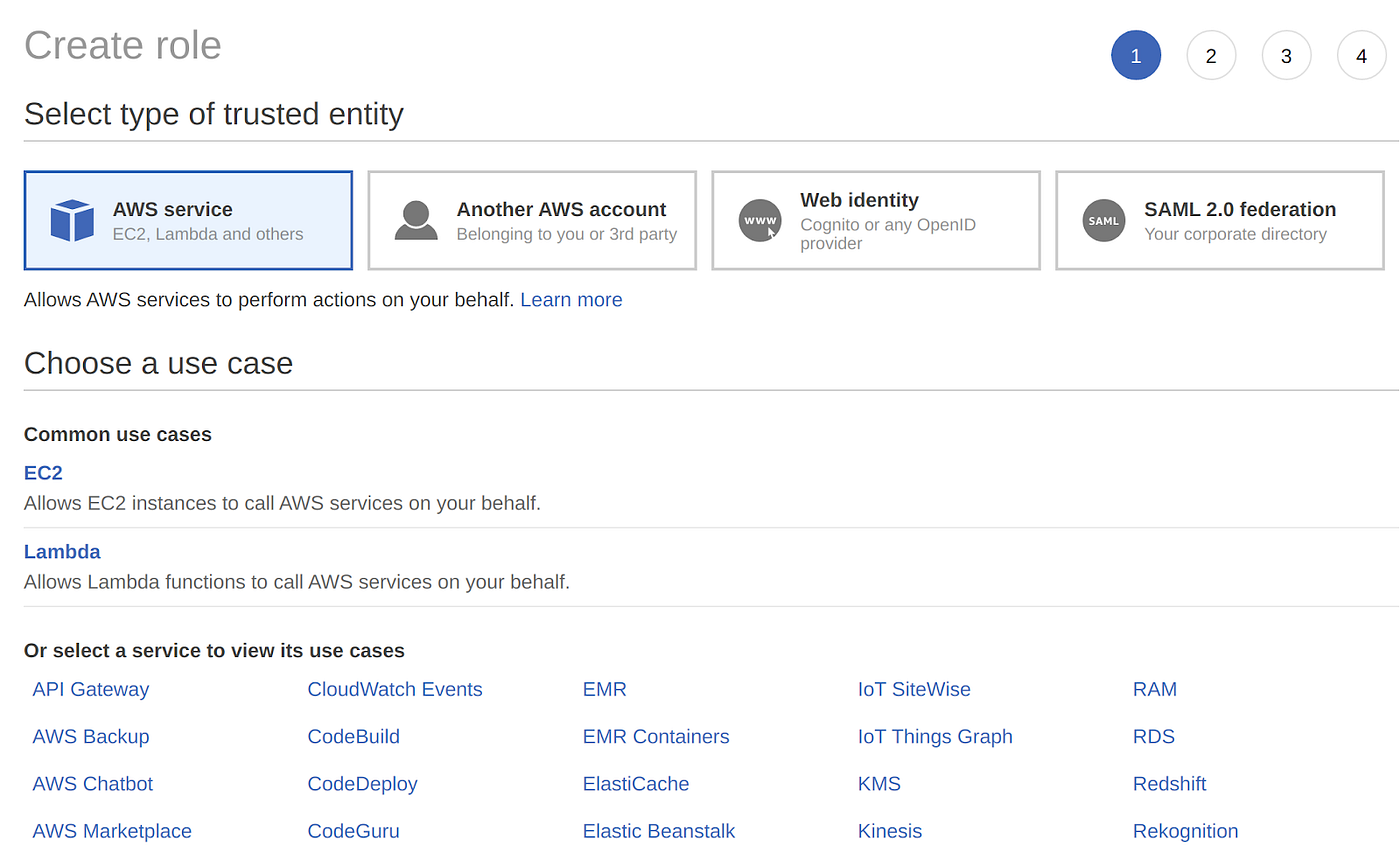Select ElastiCache service
Viewport: 1400px width, 852px height.
coord(636,784)
